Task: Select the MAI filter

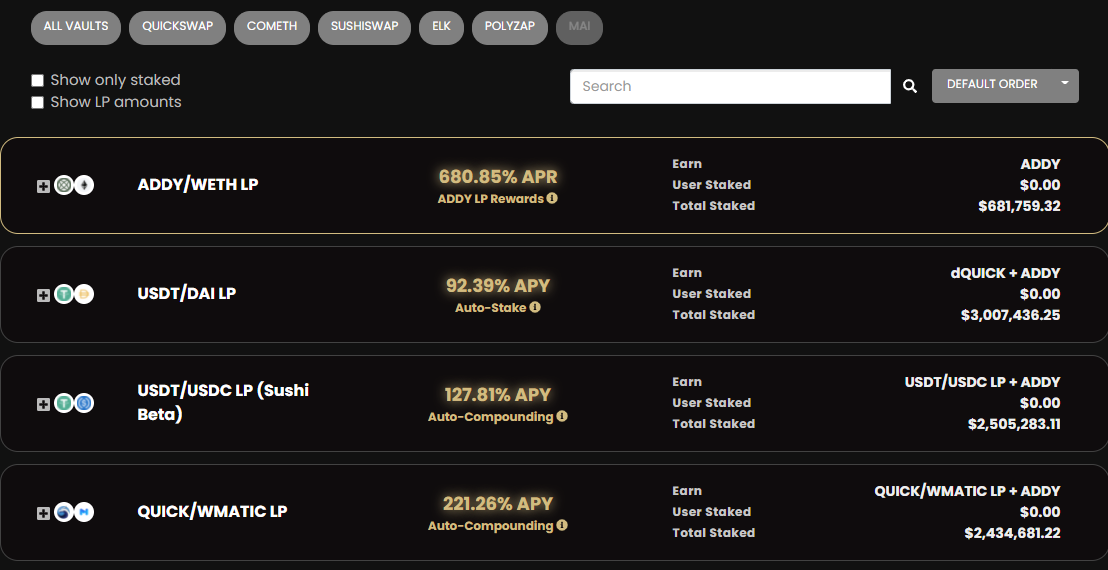Action: click(579, 27)
